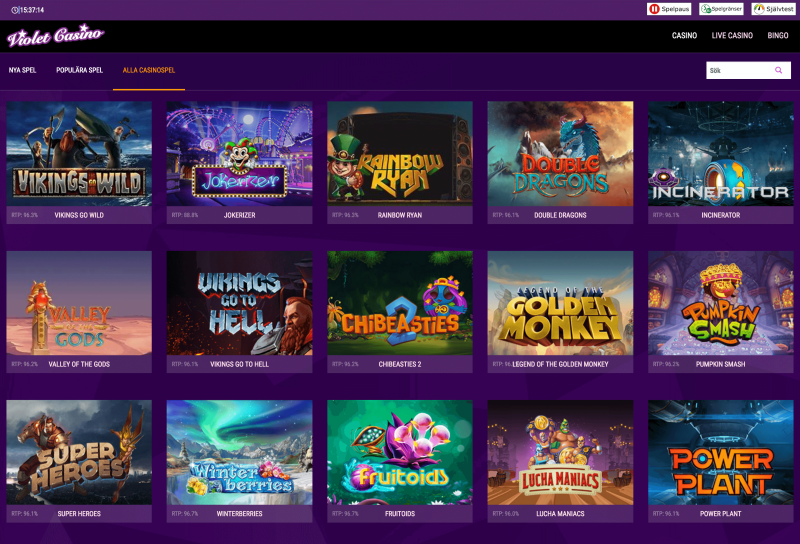Click the 'DOUBLE DRAGONS' title label

point(560,215)
